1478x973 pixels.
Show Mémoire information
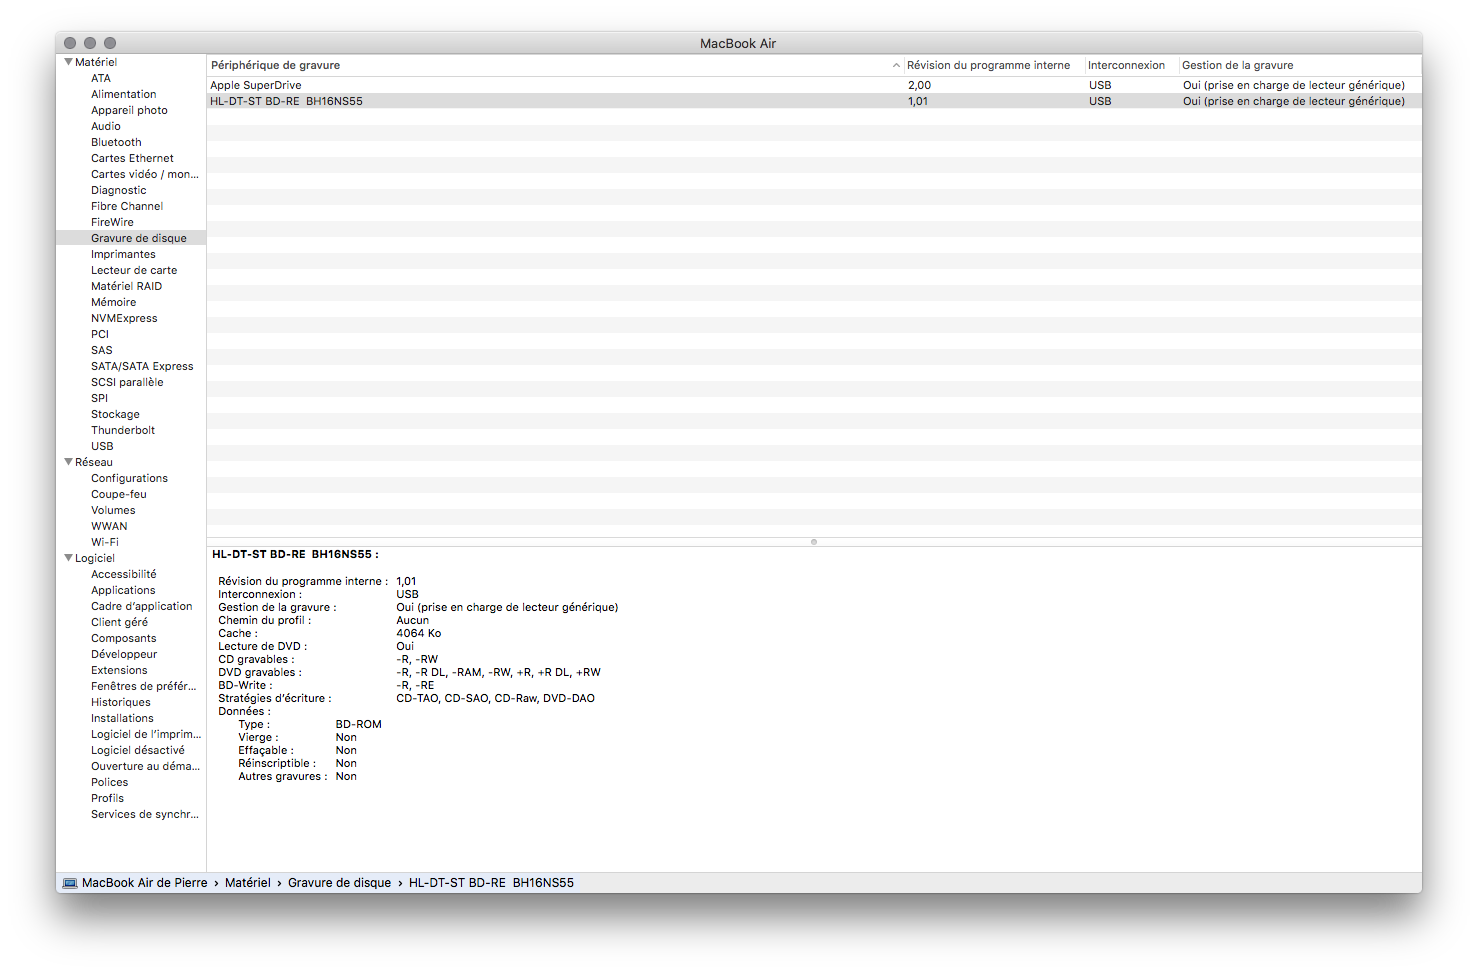click(x=113, y=302)
